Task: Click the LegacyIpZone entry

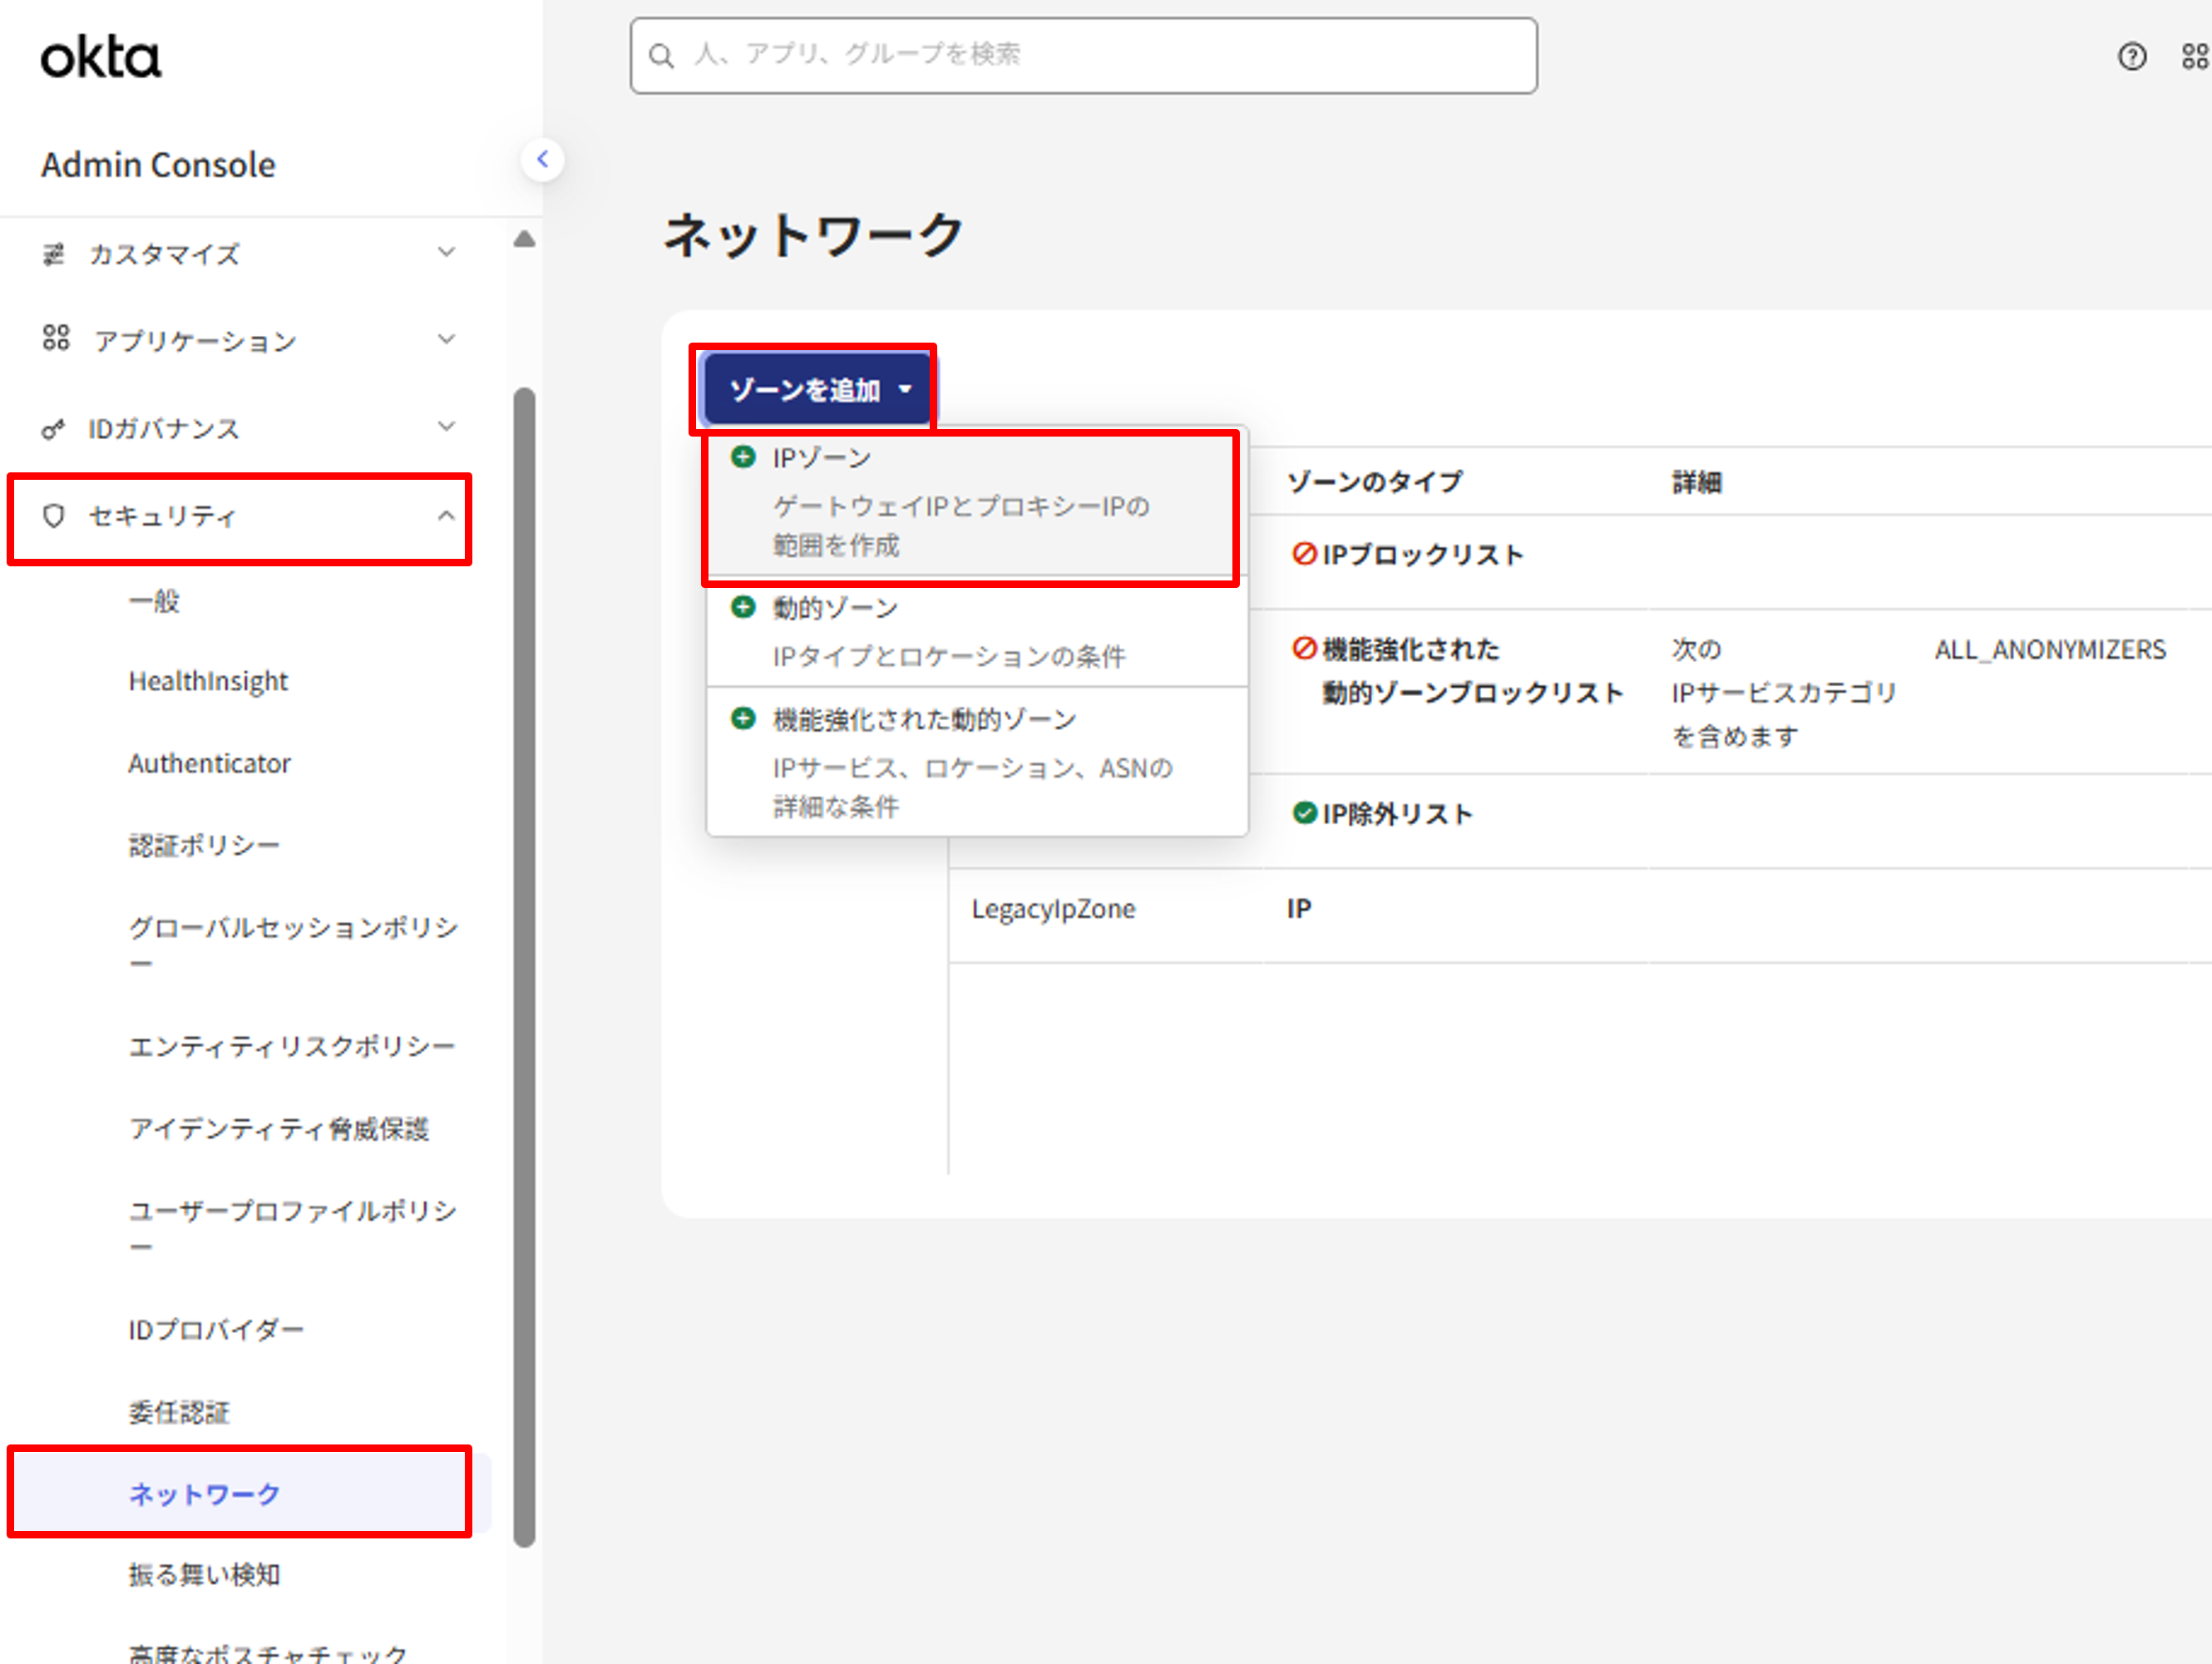Action: (1053, 908)
